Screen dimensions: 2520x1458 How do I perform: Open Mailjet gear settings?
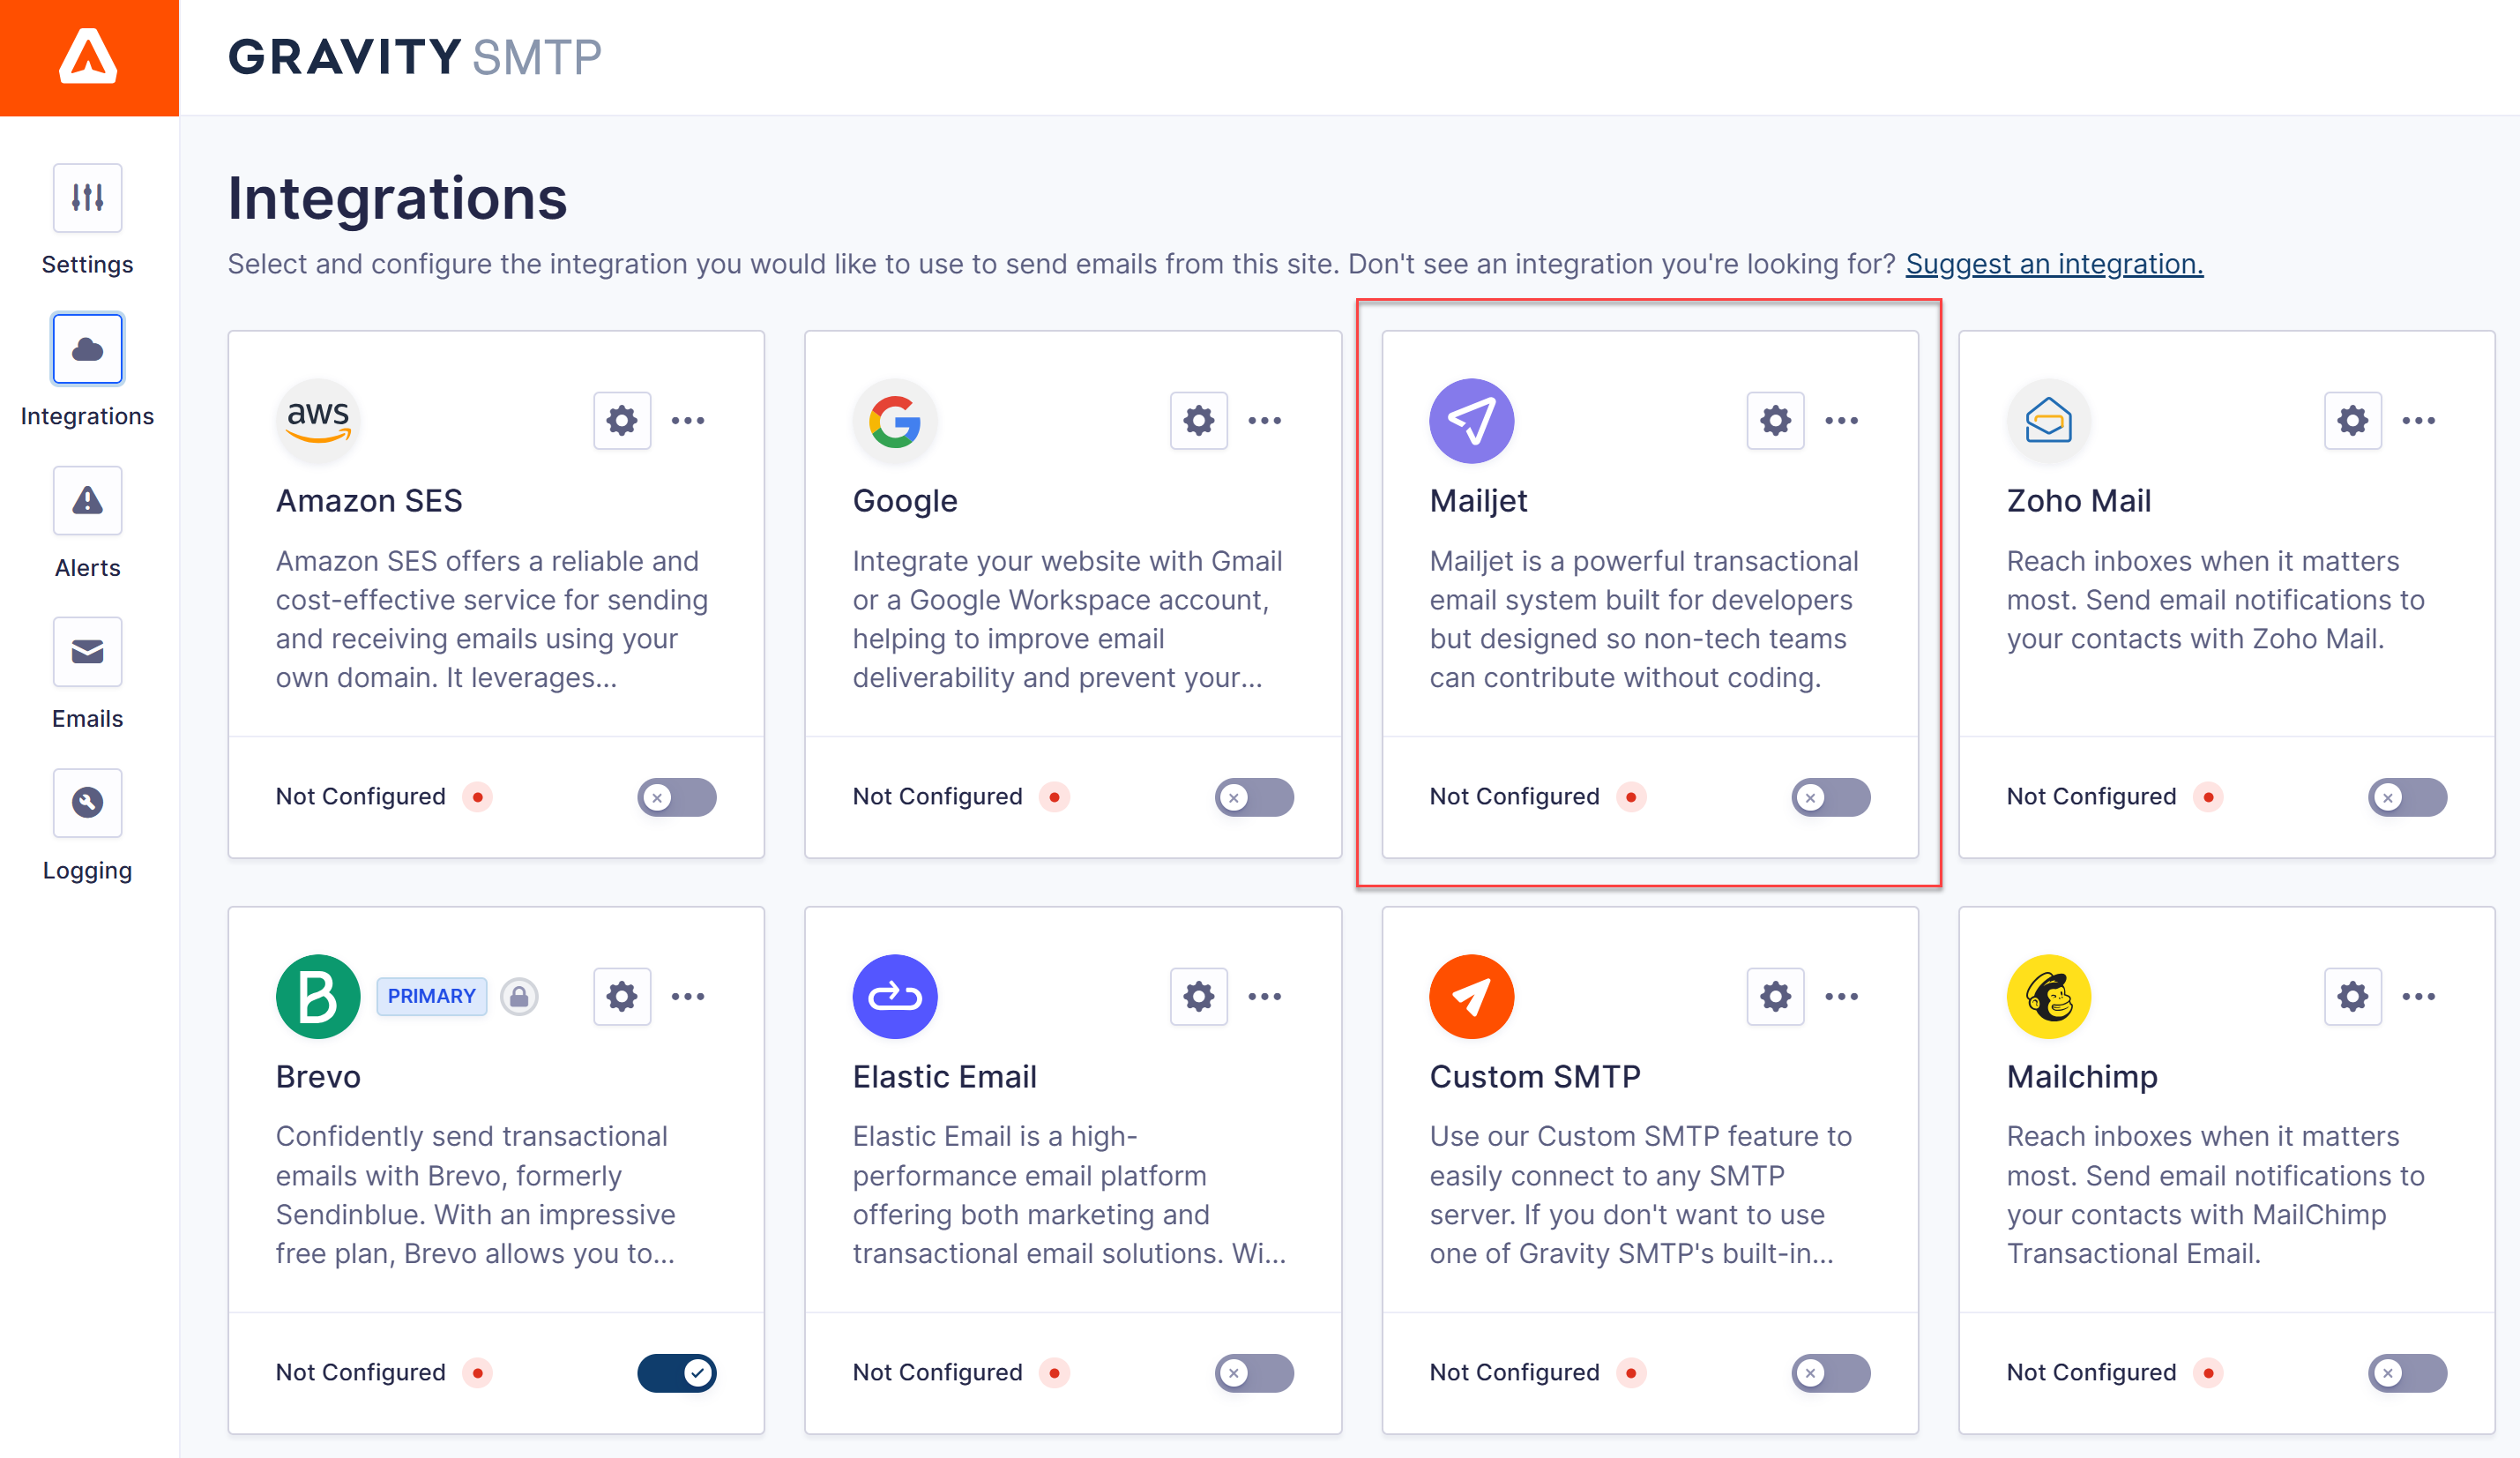pos(1775,420)
